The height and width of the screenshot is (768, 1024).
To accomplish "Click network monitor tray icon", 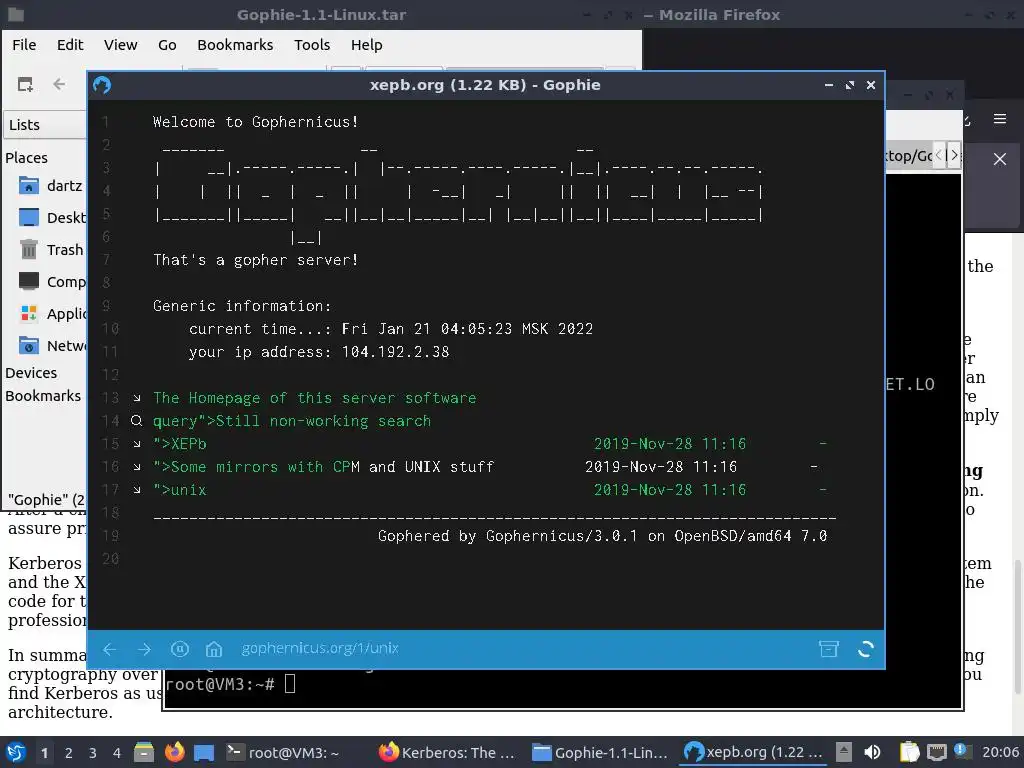I will (x=936, y=752).
